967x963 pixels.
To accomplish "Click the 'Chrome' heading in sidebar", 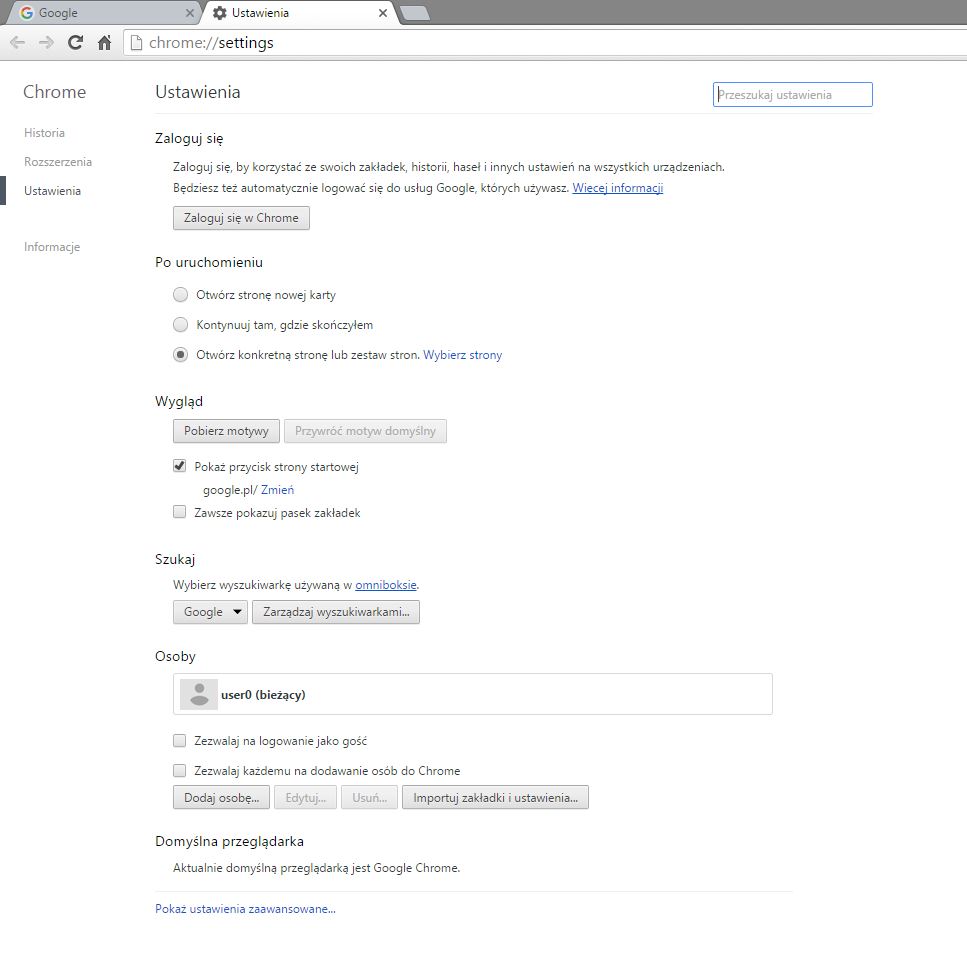I will click(54, 92).
